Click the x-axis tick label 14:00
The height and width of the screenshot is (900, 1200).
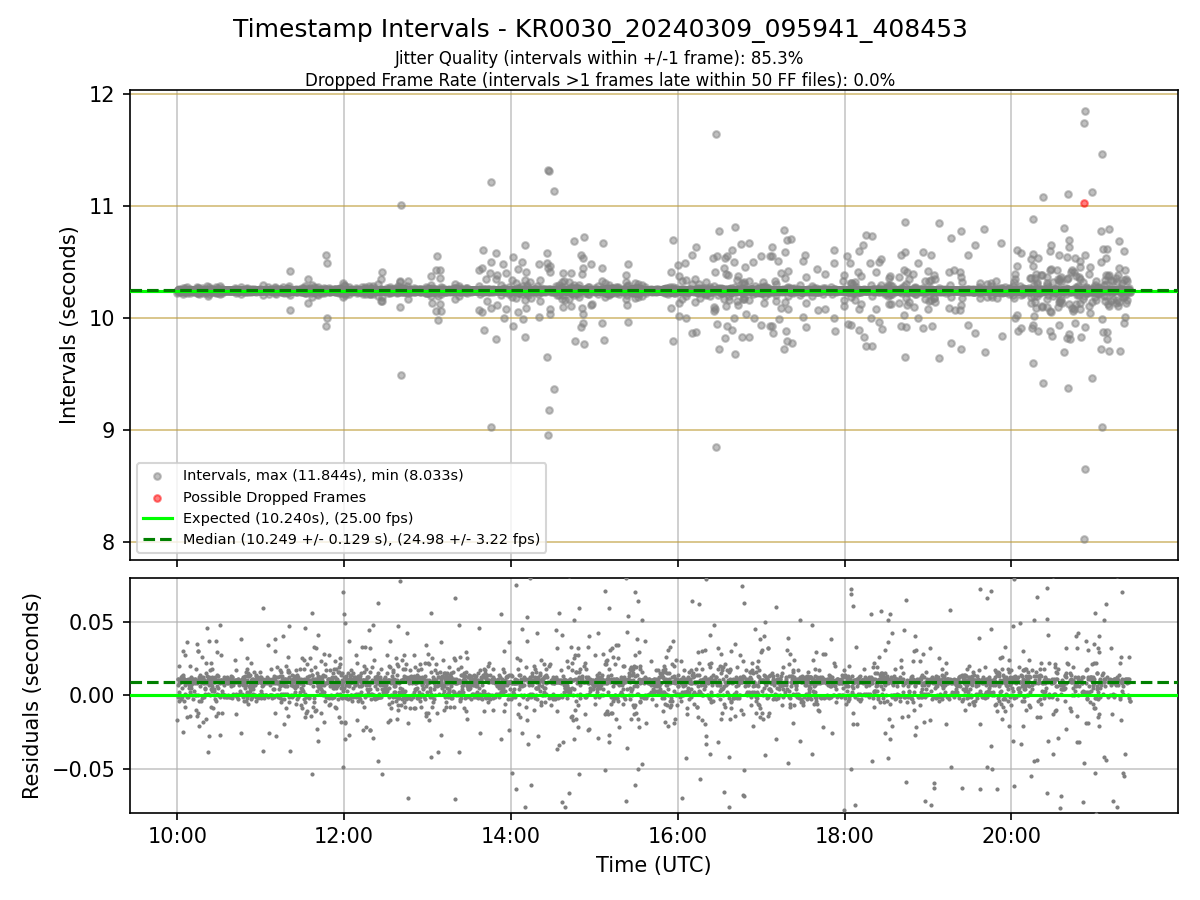pyautogui.click(x=511, y=835)
